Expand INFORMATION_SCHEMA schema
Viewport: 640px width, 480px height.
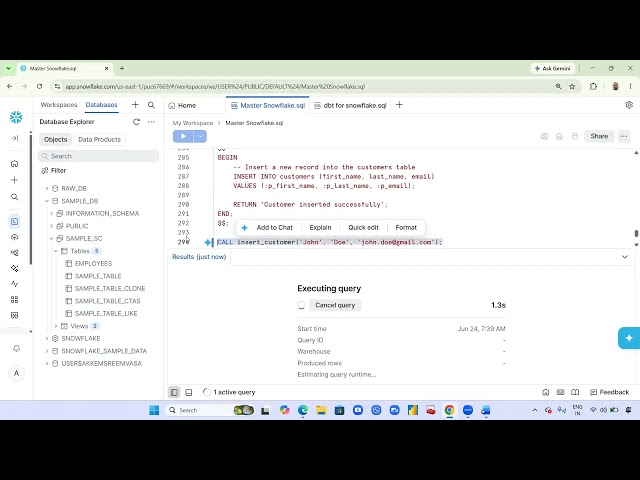click(51, 213)
